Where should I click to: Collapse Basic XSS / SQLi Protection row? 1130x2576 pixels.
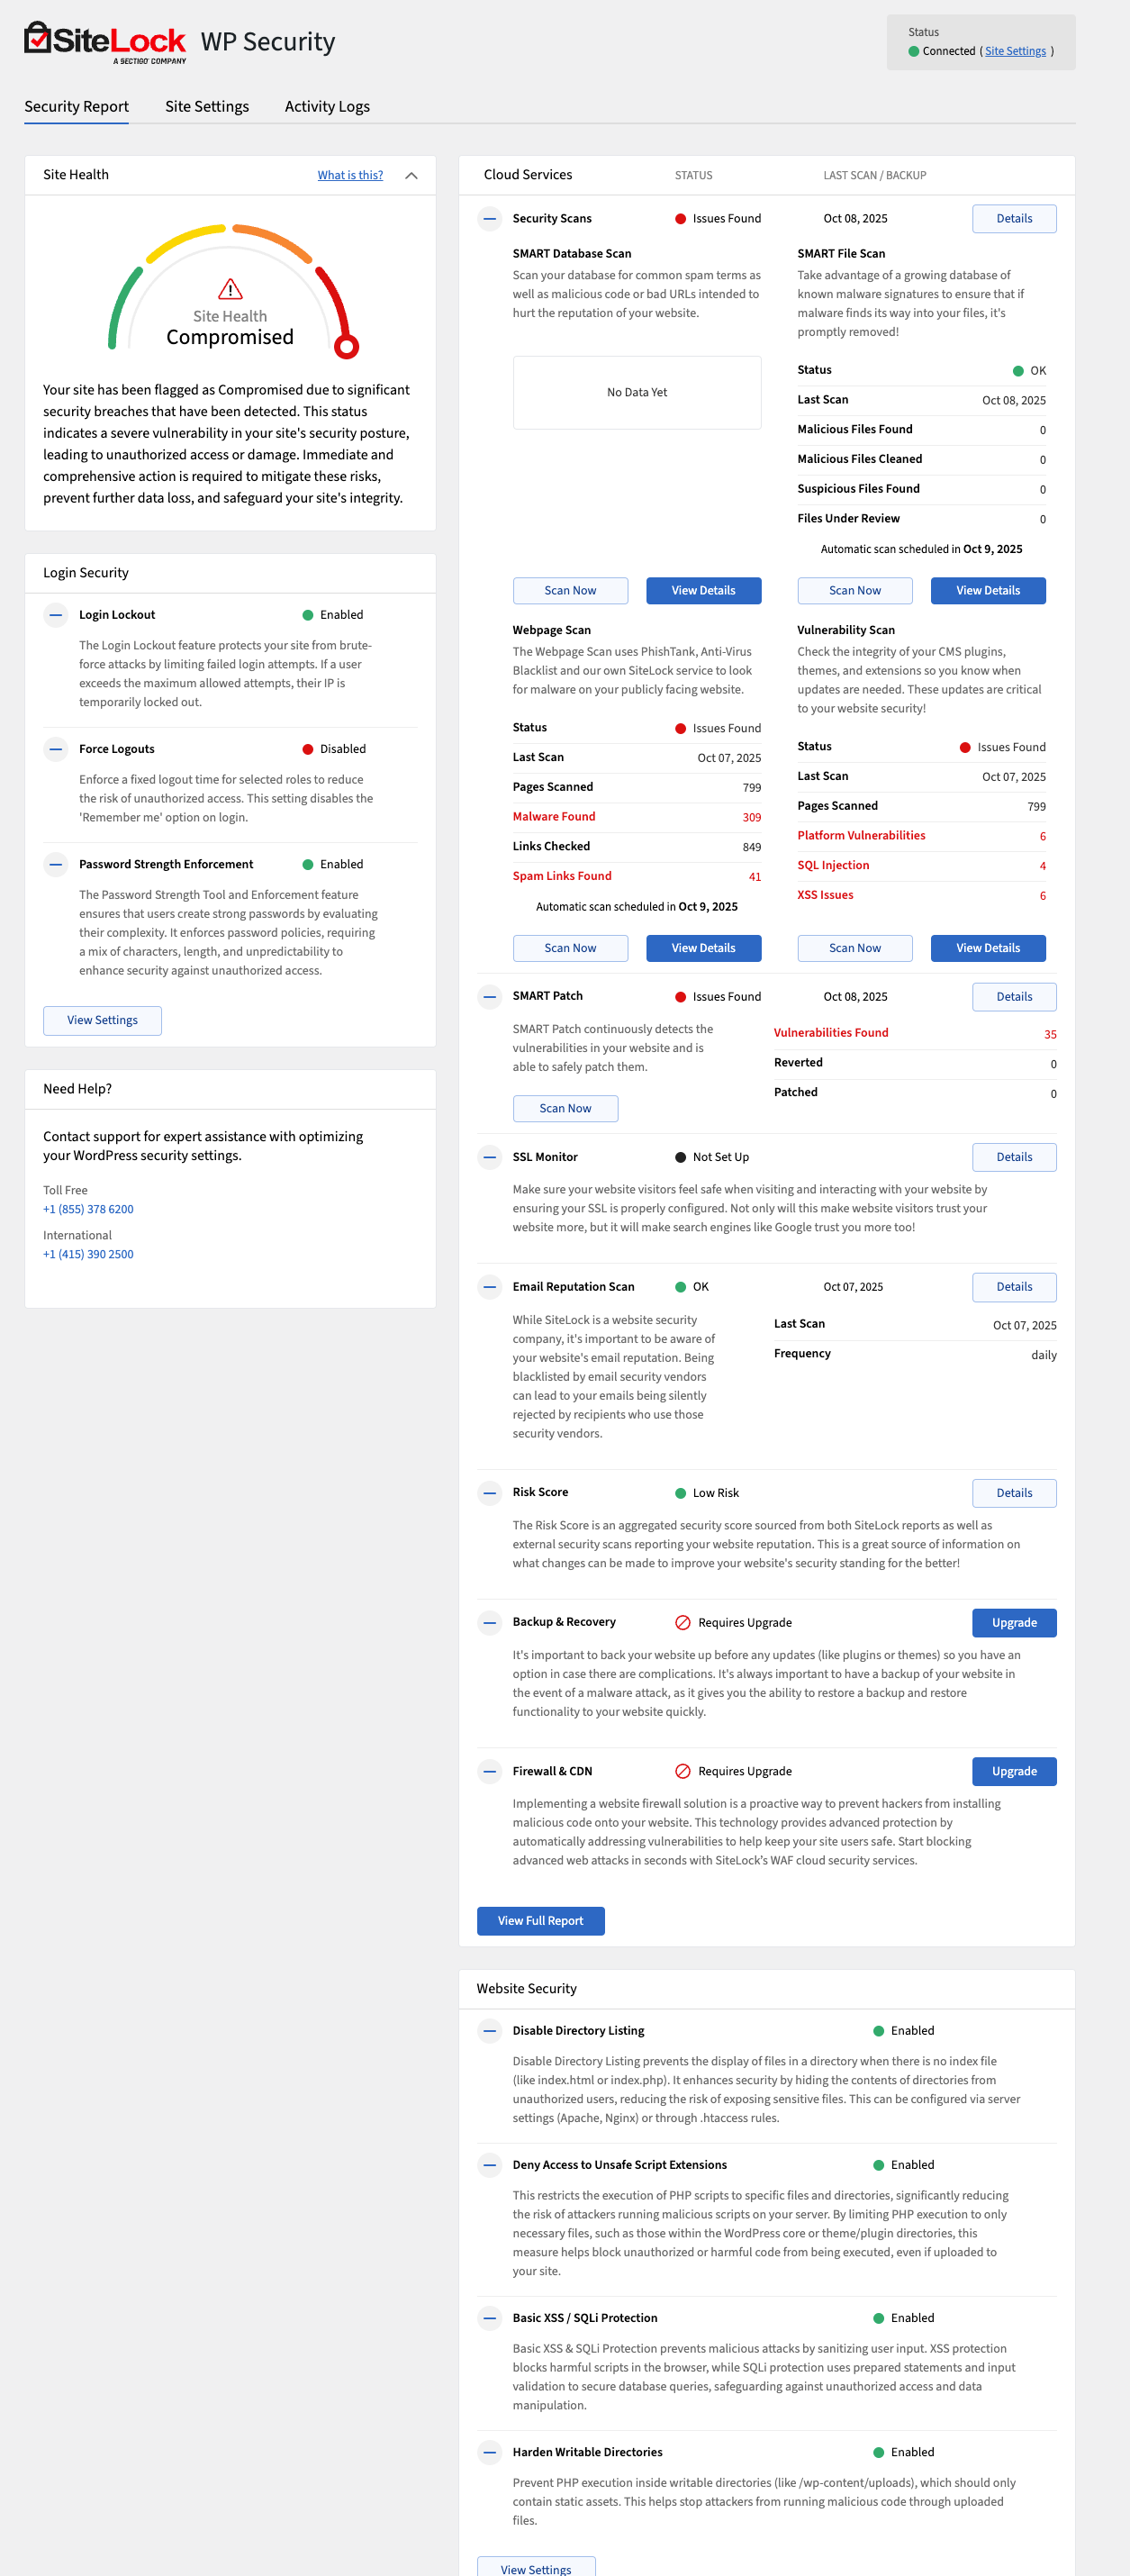[x=489, y=2318]
